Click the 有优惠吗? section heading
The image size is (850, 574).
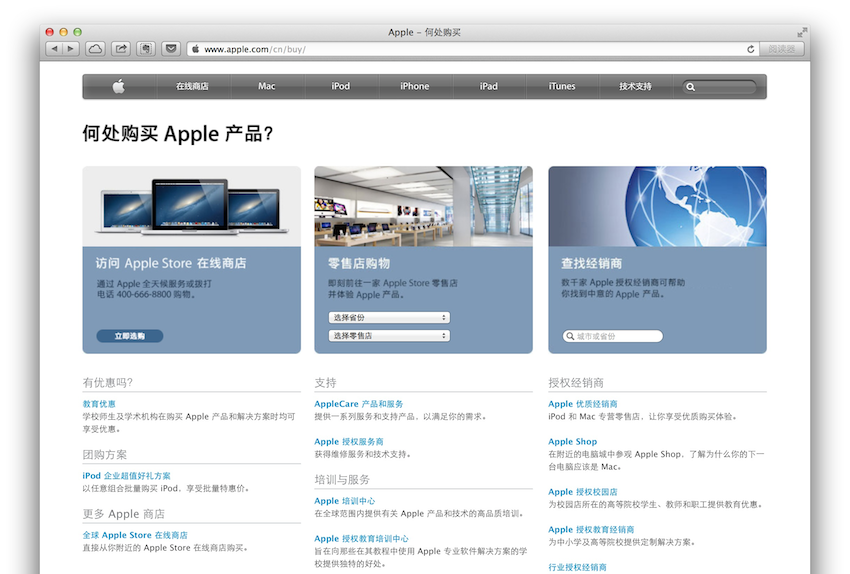click(108, 383)
